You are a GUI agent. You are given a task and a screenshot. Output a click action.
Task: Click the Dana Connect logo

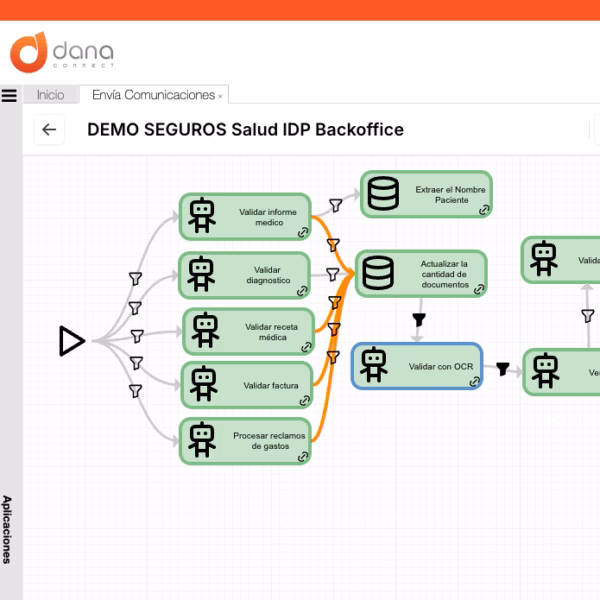pyautogui.click(x=62, y=52)
